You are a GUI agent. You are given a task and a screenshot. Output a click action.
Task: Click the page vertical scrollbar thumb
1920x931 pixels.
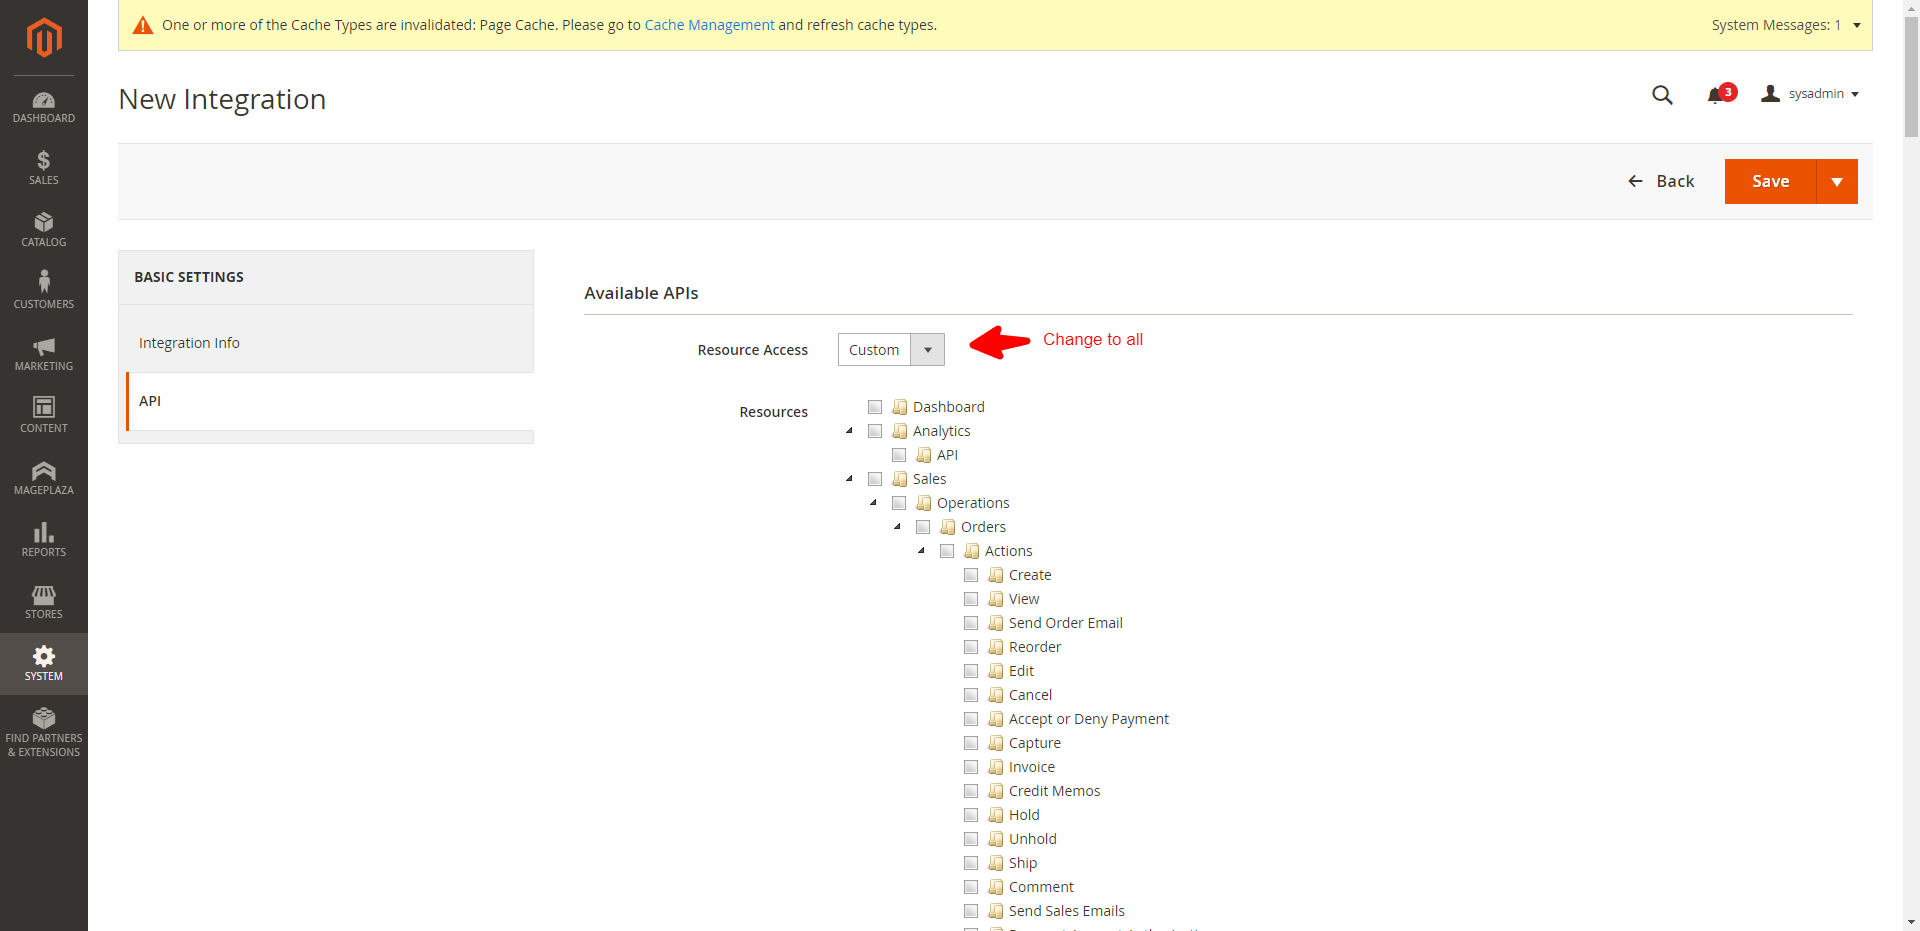(1911, 75)
